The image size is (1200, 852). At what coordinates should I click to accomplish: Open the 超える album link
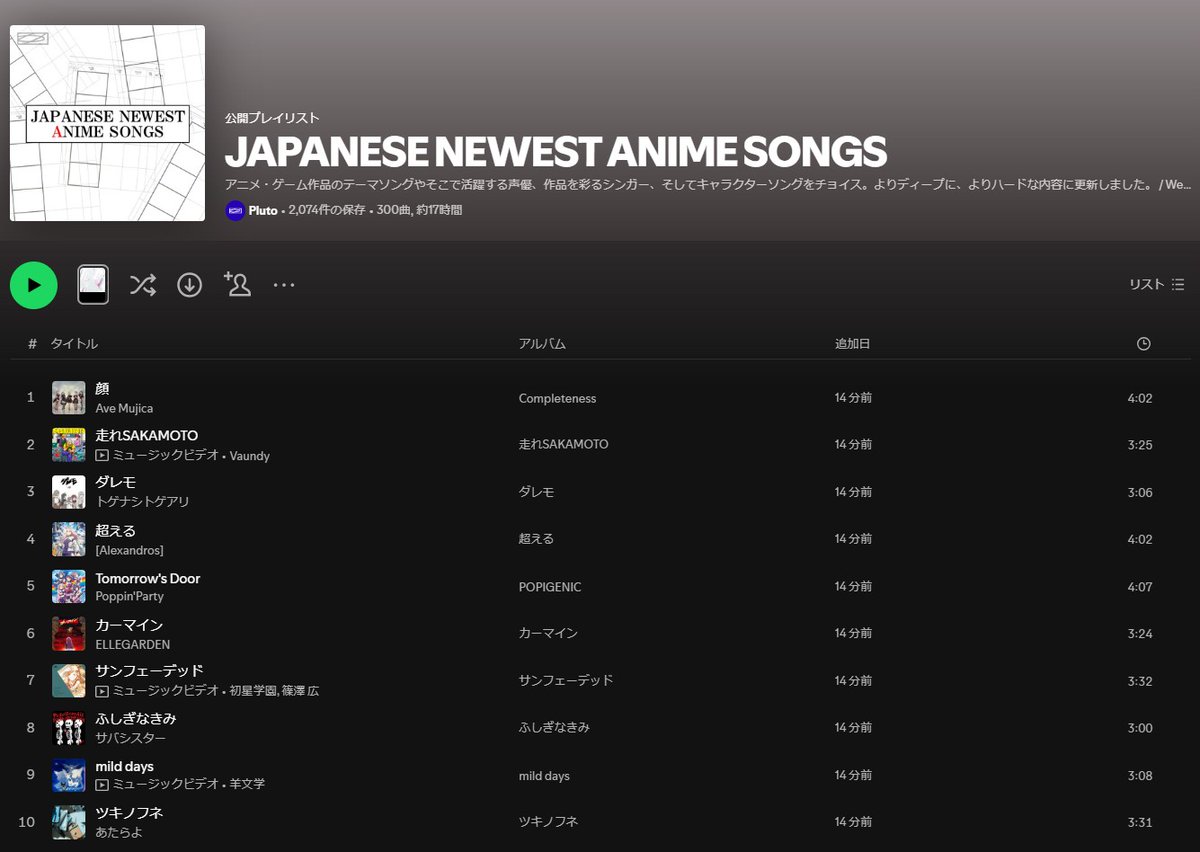tap(536, 539)
